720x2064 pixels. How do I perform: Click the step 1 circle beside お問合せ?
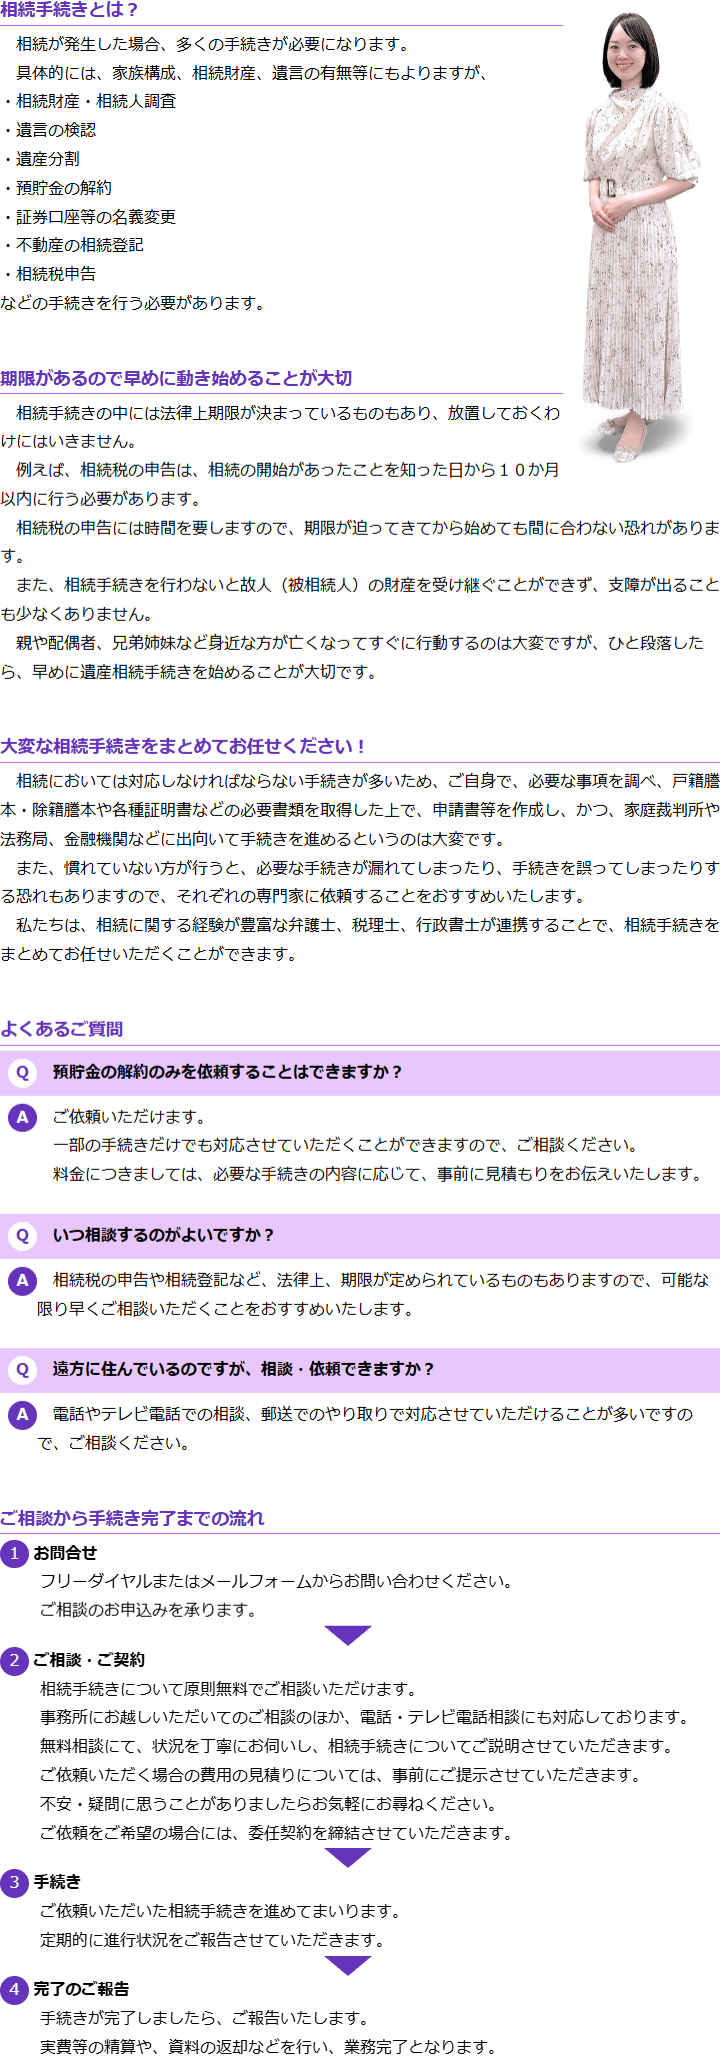tap(14, 1553)
